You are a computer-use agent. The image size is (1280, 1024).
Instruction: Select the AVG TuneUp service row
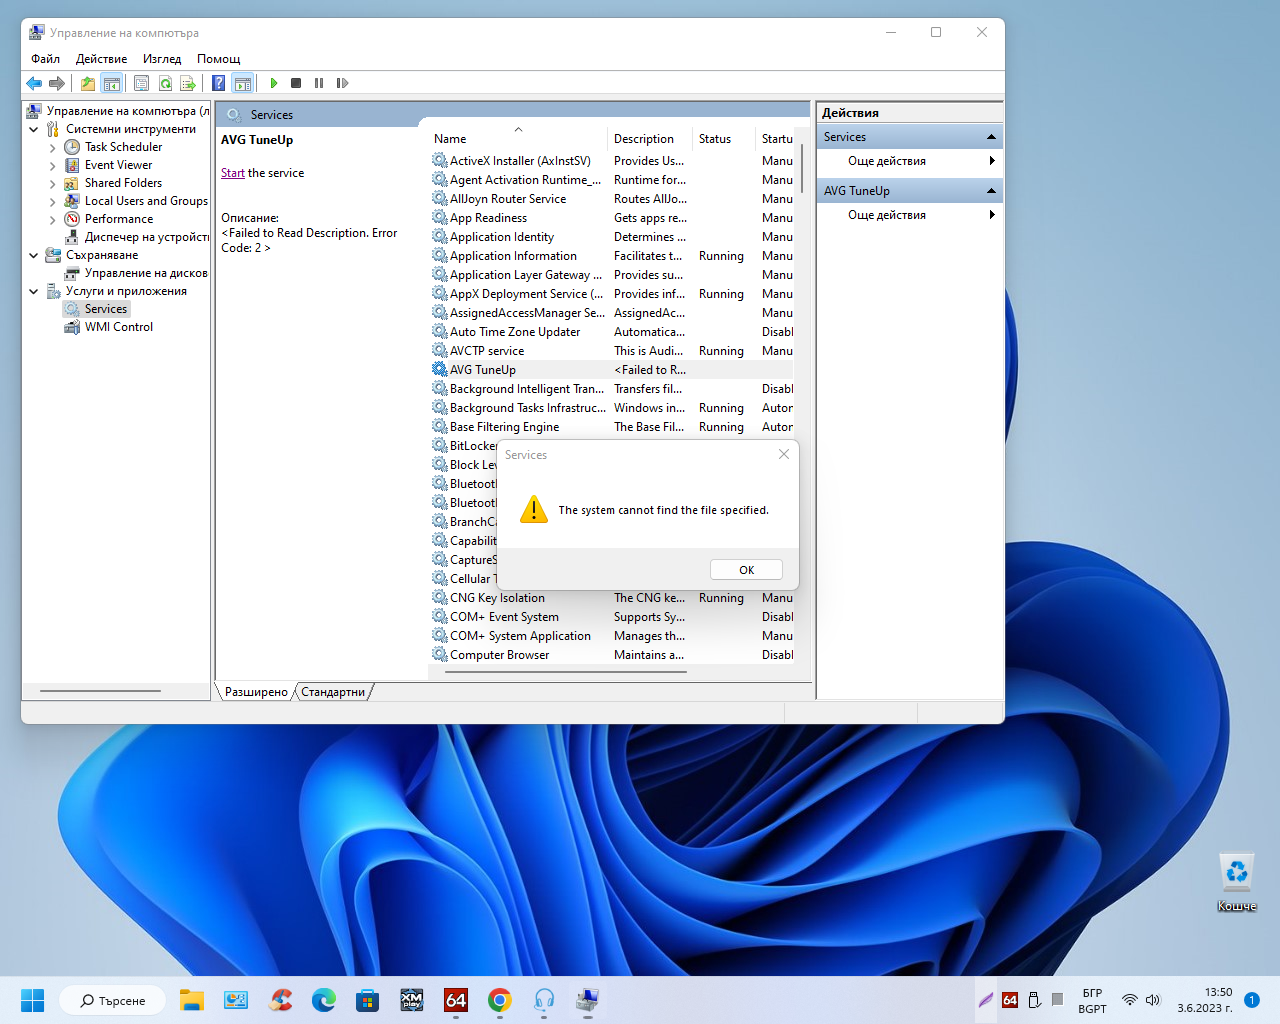pos(612,370)
